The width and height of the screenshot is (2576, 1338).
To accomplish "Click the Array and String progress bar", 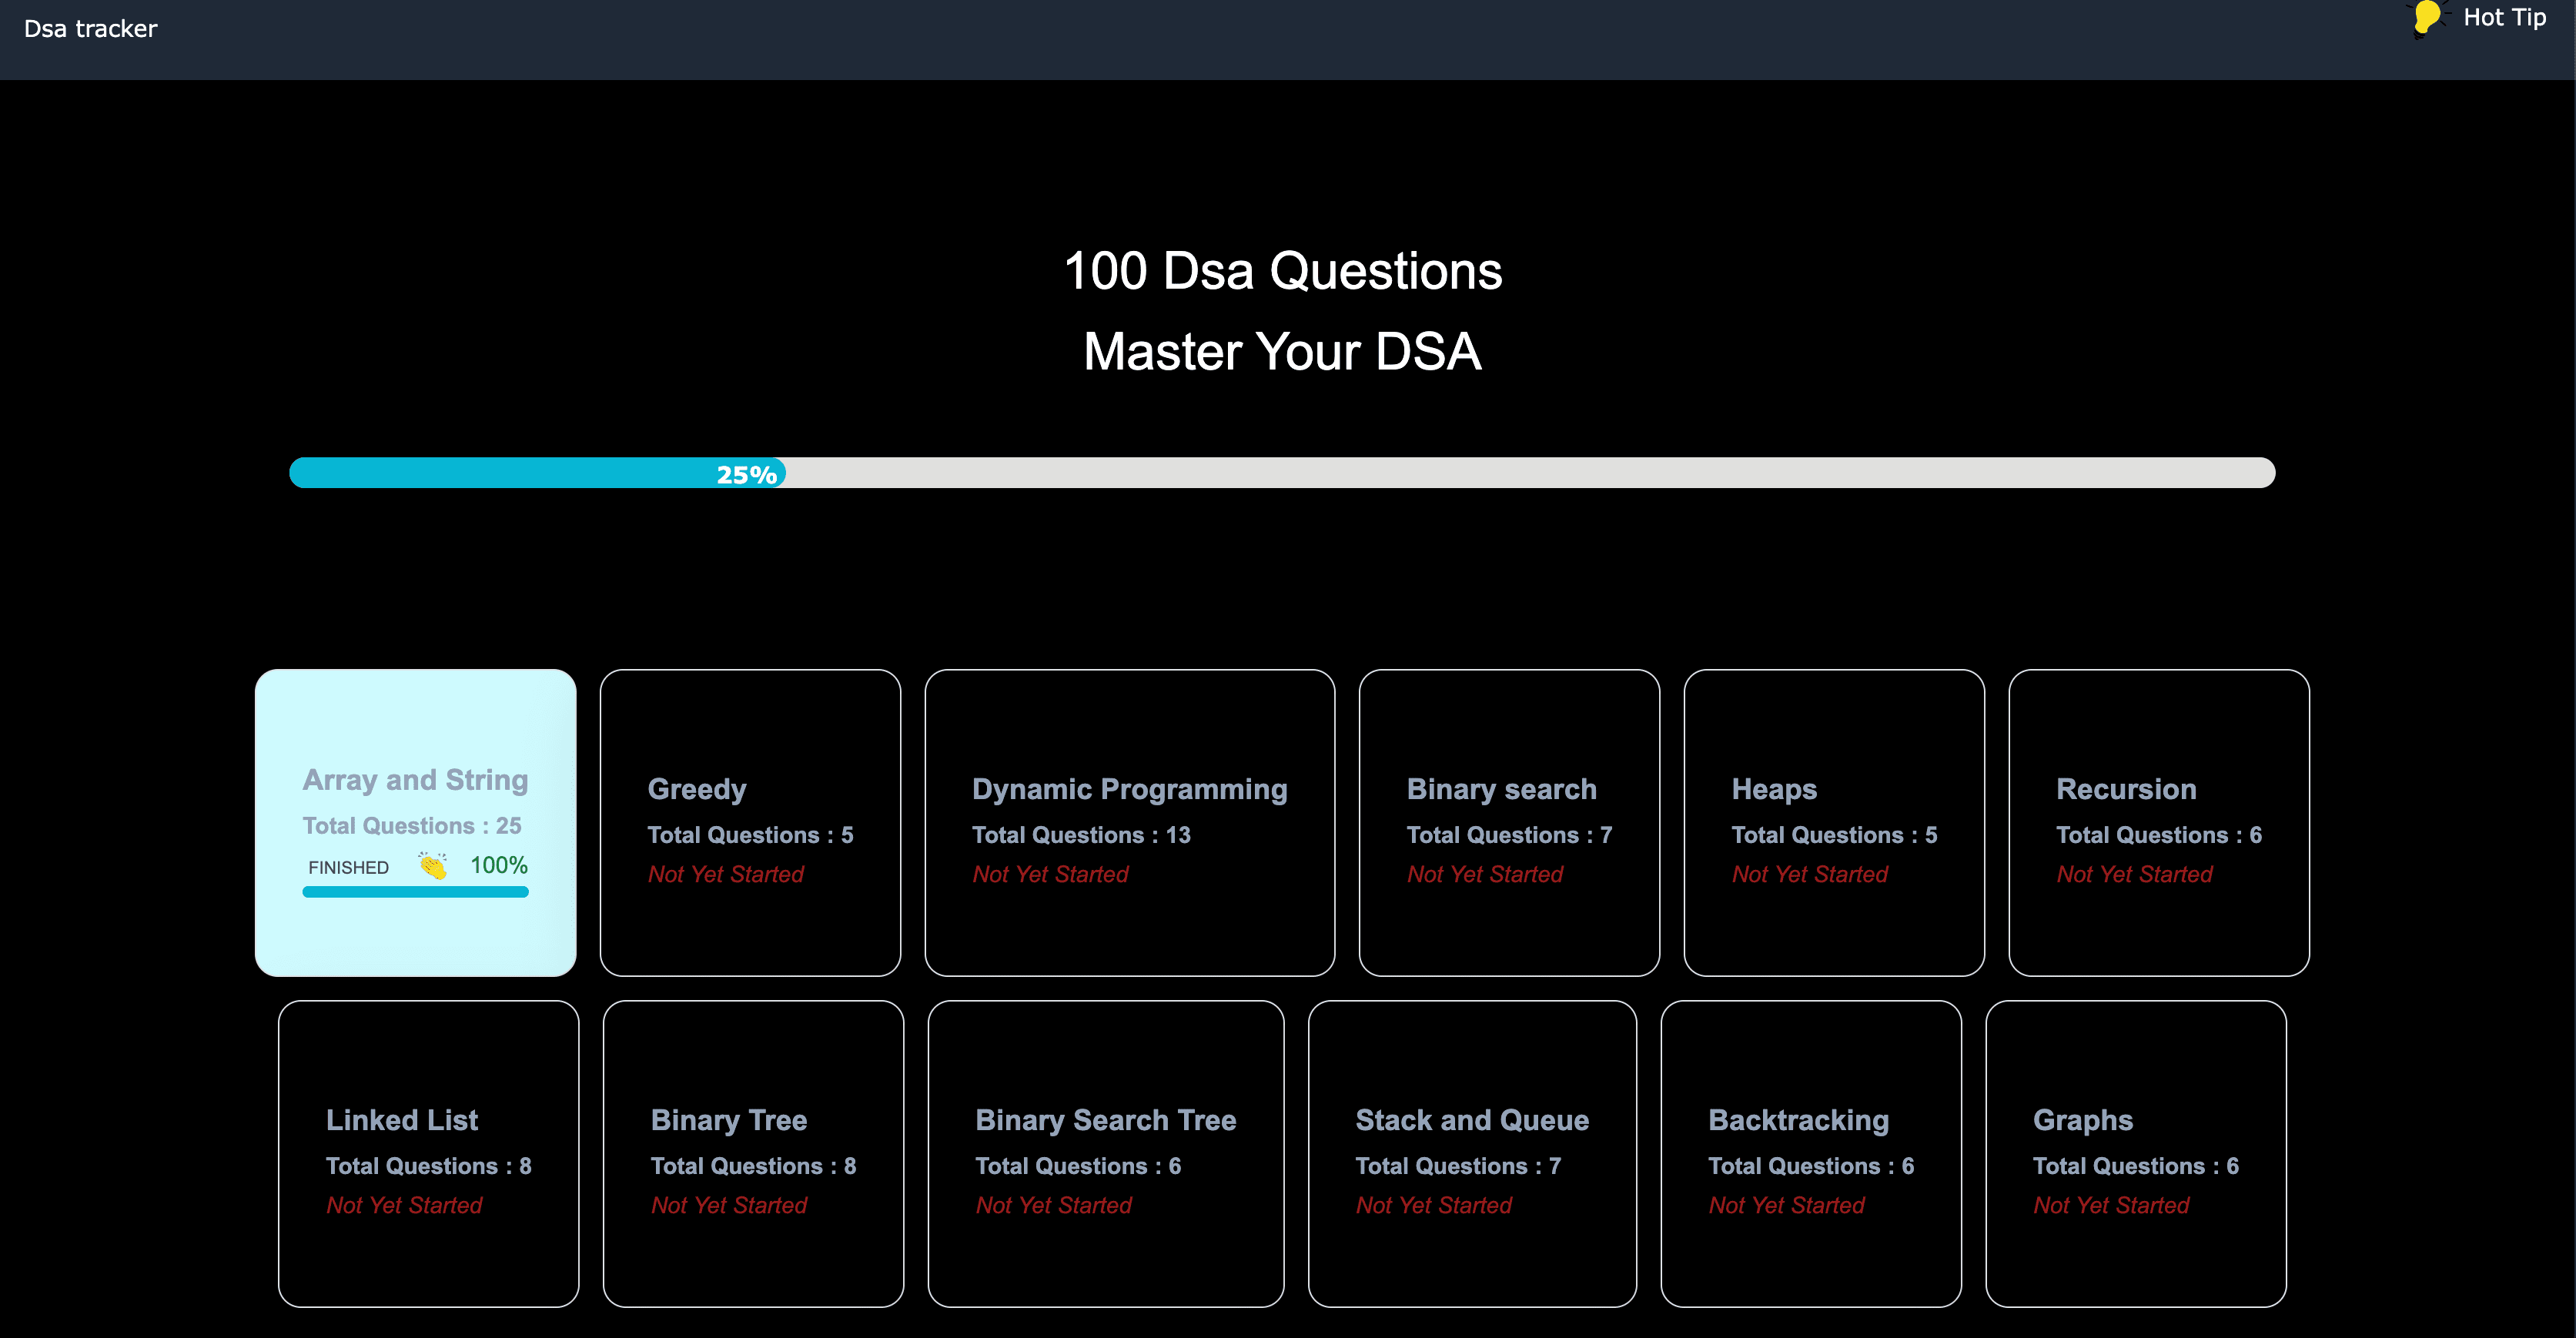I will click(415, 892).
